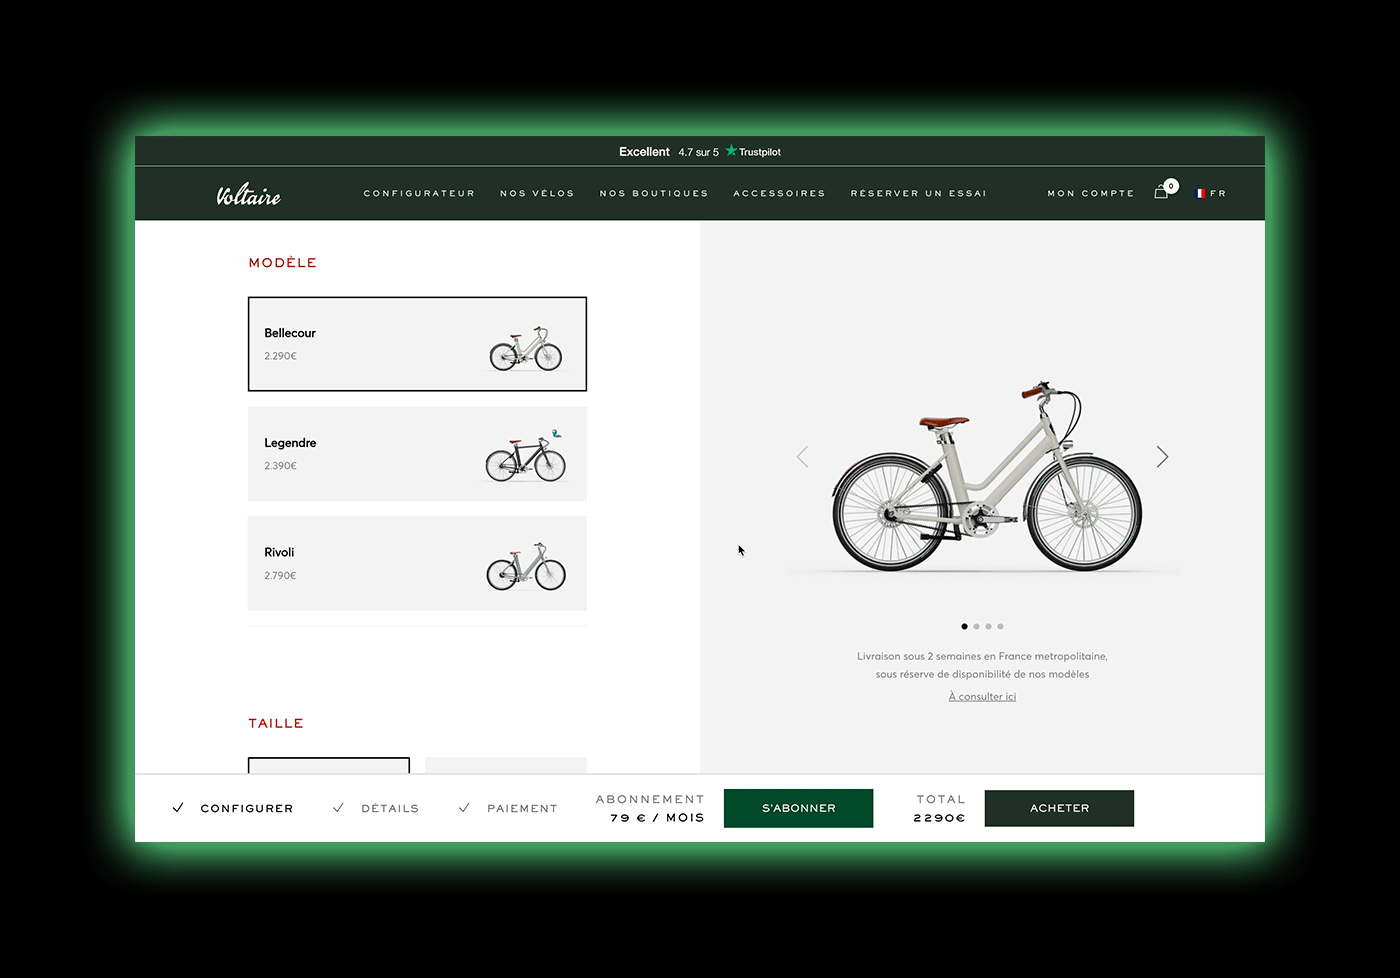The width and height of the screenshot is (1400, 978).
Task: Click the Acheter button
Action: [x=1059, y=808]
